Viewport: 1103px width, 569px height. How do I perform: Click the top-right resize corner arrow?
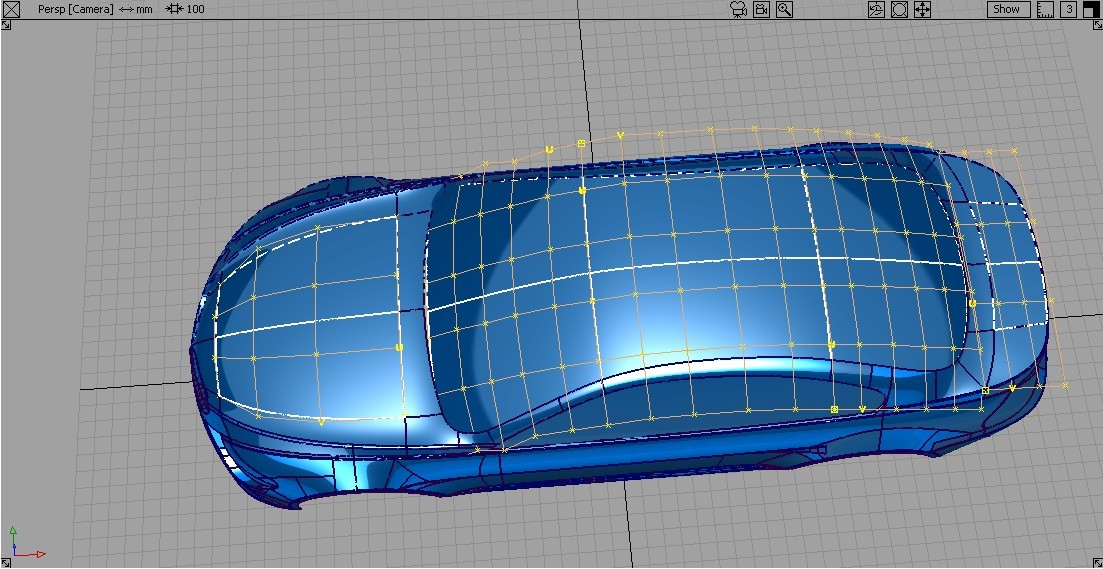pyautogui.click(x=1097, y=25)
